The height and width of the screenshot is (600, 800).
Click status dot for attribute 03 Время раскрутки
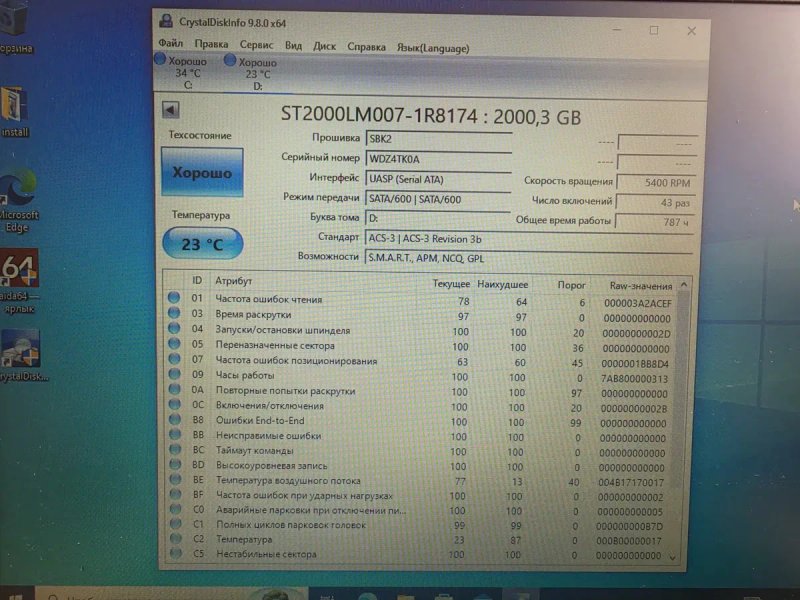click(174, 312)
